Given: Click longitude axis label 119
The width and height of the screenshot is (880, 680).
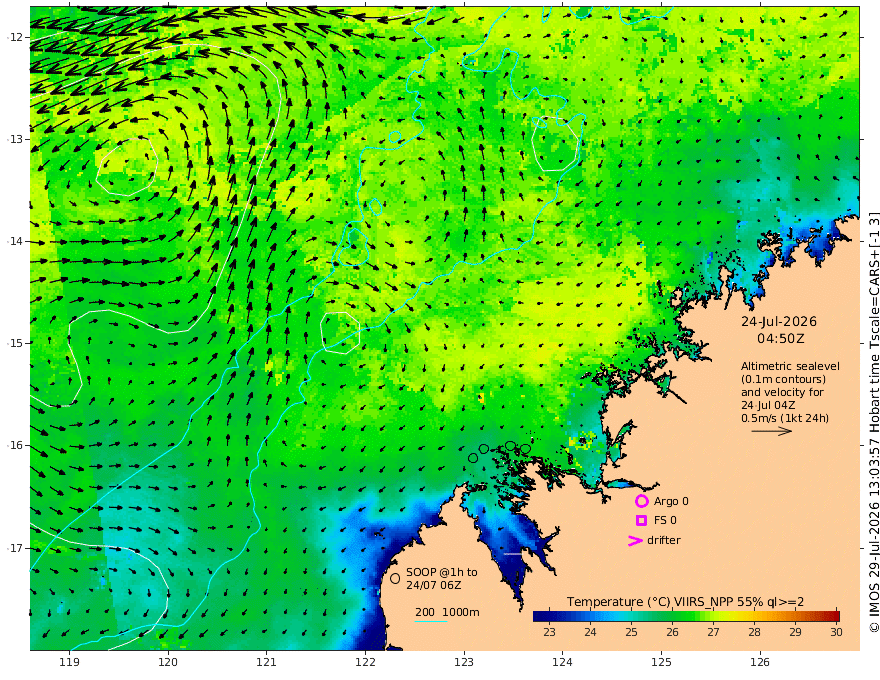Looking at the screenshot, I should point(69,662).
